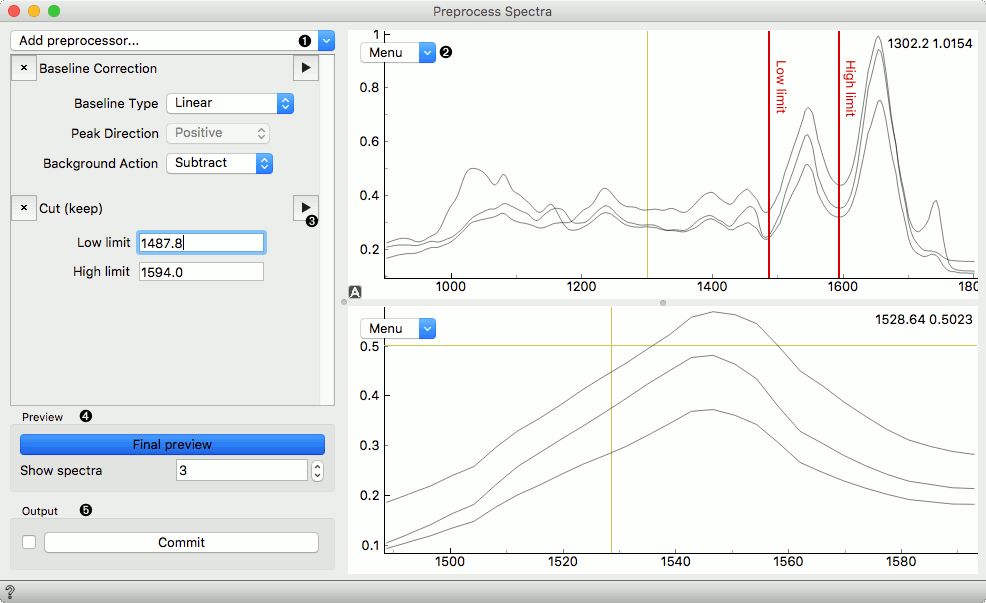The width and height of the screenshot is (986, 603).
Task: Click the 1302.2 1.0154 coordinate readout
Action: click(x=930, y=44)
